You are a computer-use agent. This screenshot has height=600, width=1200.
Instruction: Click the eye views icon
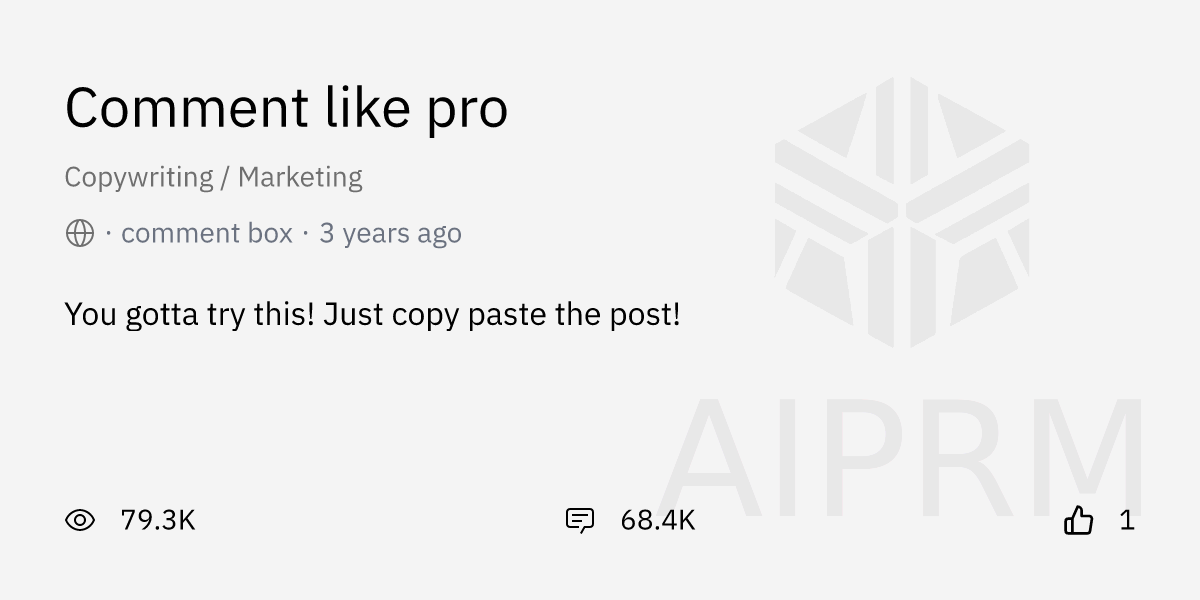80,520
